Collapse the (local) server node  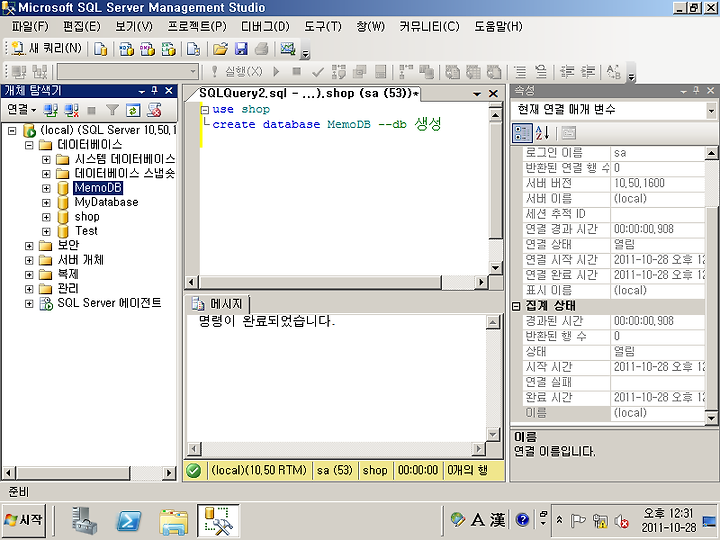[x=12, y=131]
